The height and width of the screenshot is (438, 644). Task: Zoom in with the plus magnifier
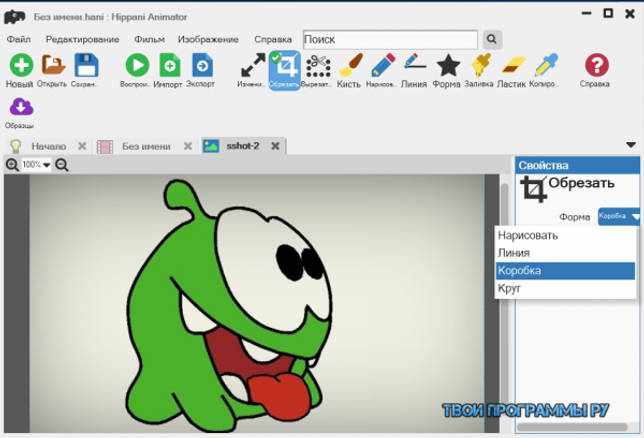click(12, 165)
